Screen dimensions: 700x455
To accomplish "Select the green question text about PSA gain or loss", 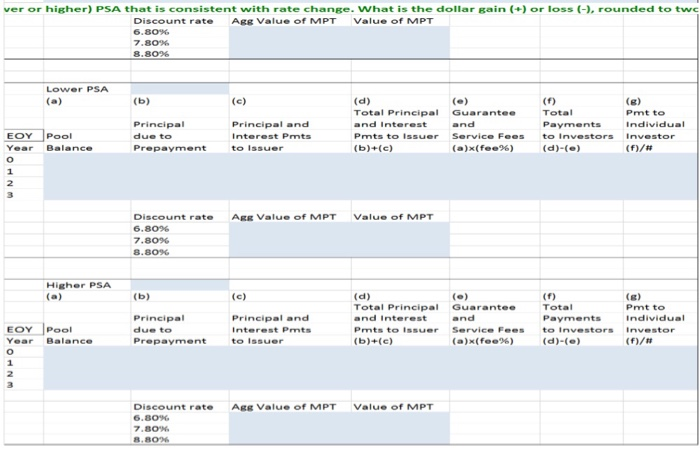I will pyautogui.click(x=351, y=9).
